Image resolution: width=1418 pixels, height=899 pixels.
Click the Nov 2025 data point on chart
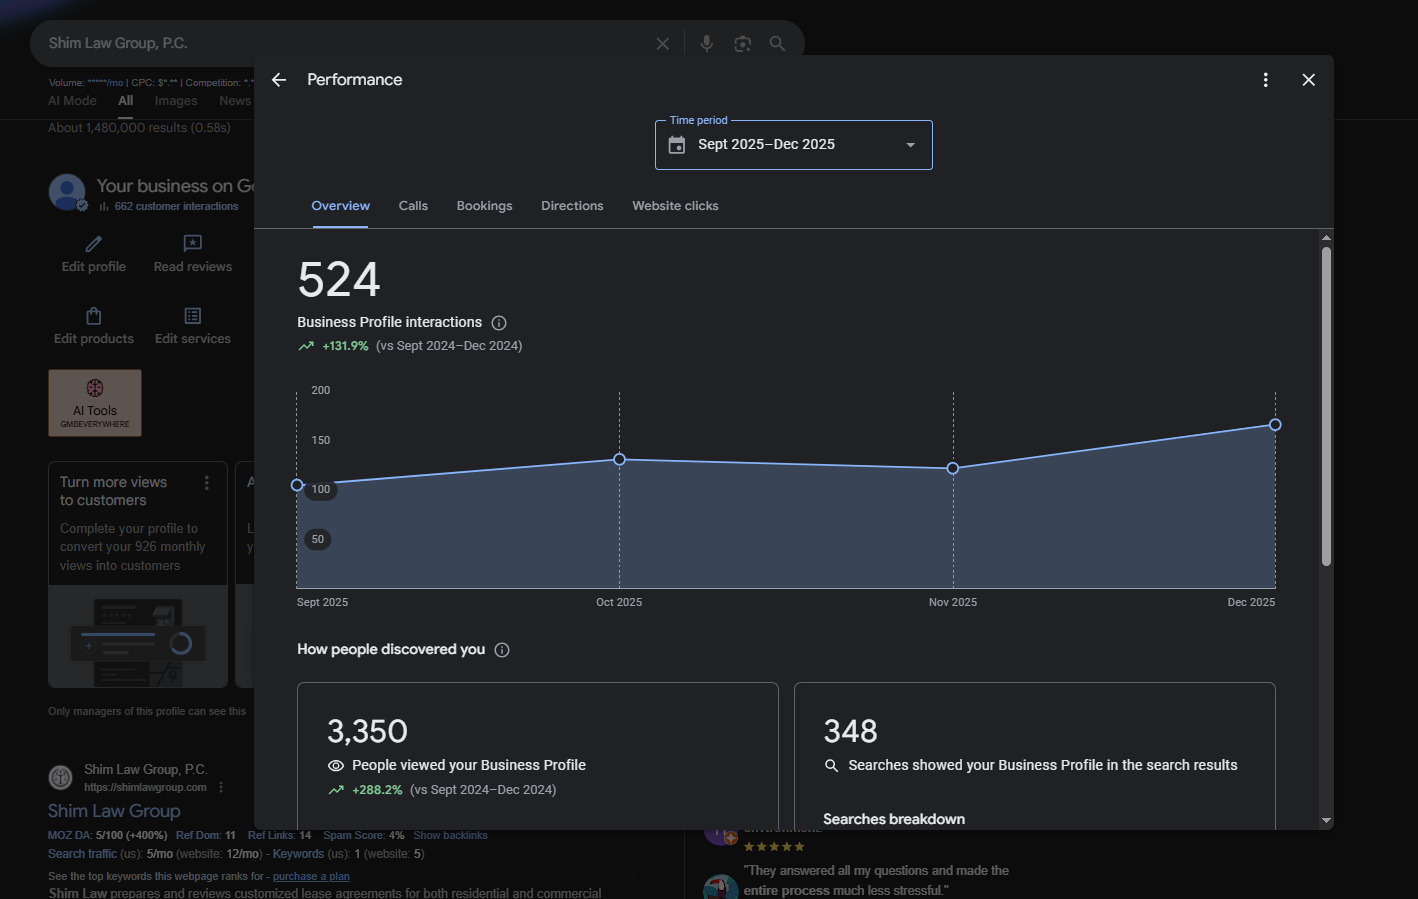953,468
